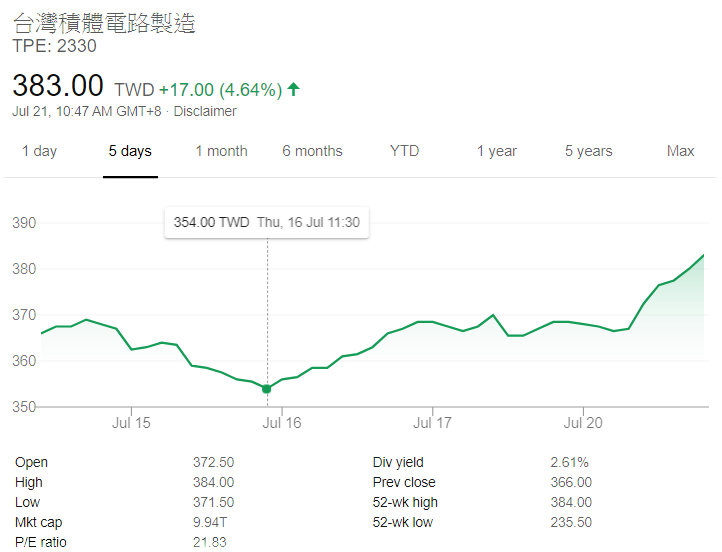Switch to the 1 month range
The width and height of the screenshot is (722, 552).
click(x=221, y=151)
